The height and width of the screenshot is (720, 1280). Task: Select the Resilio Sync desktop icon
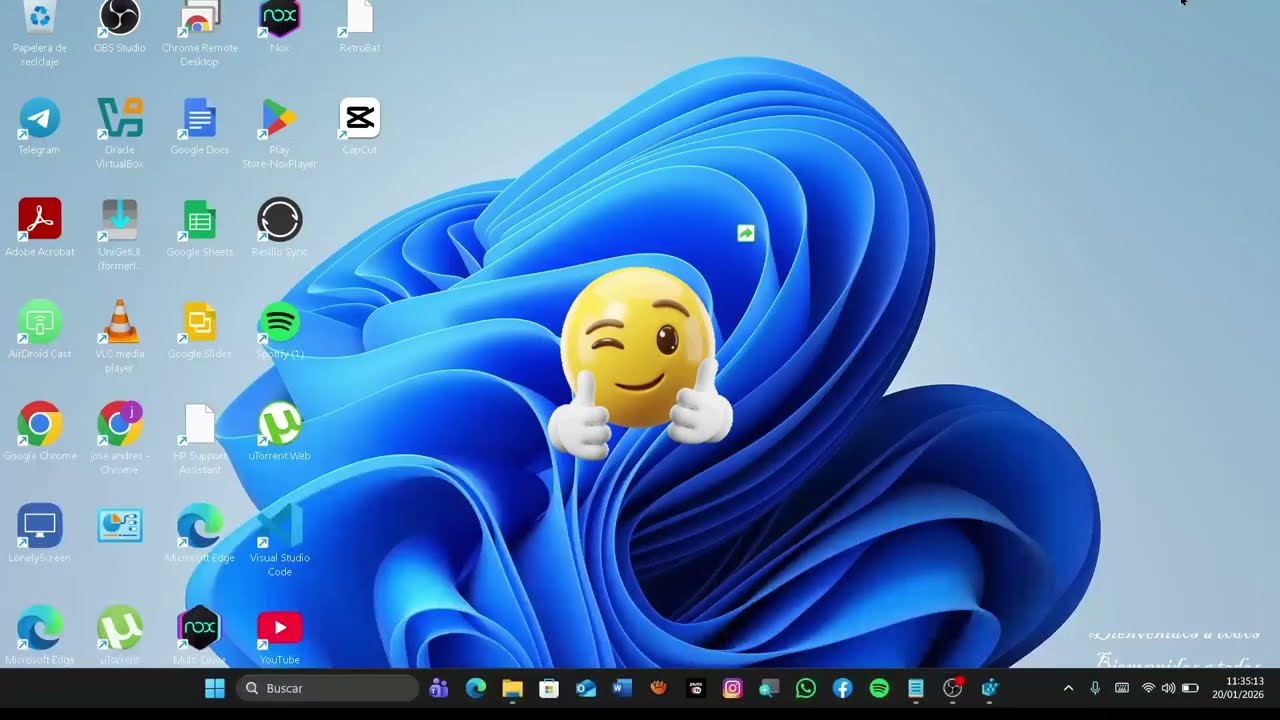279,220
